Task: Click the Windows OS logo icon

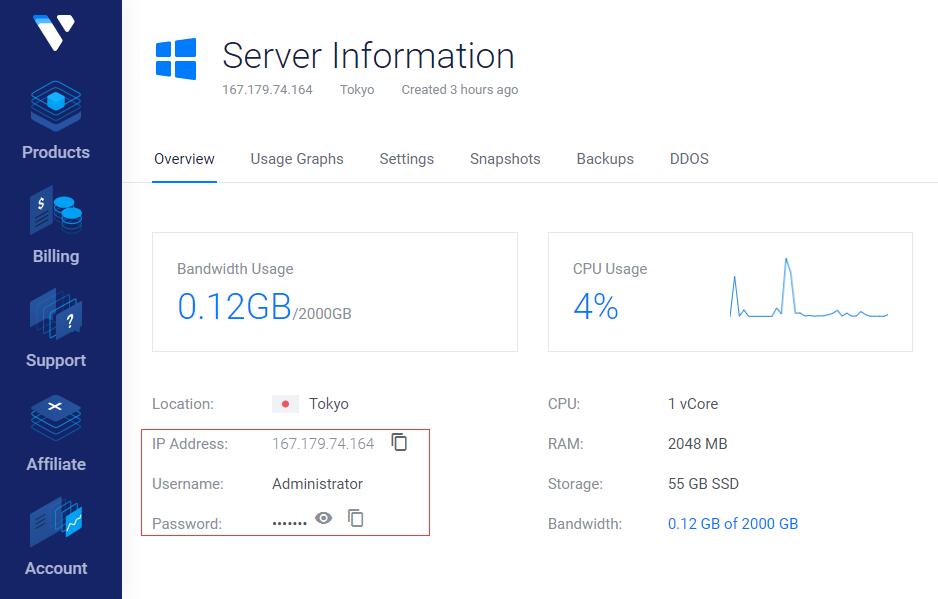Action: click(x=176, y=59)
